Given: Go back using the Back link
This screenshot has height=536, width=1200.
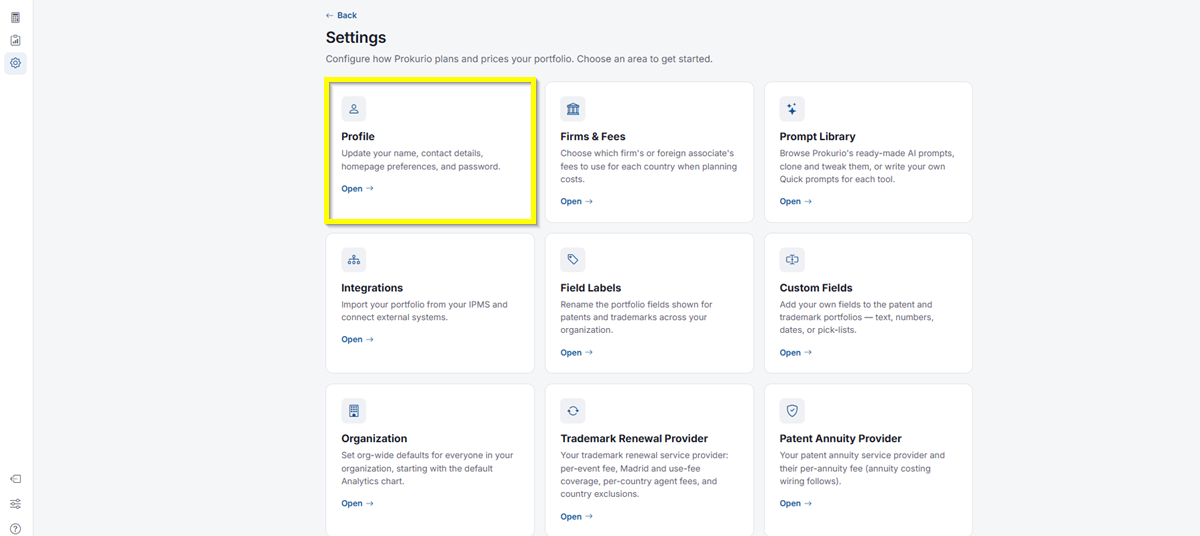Looking at the screenshot, I should coord(341,15).
